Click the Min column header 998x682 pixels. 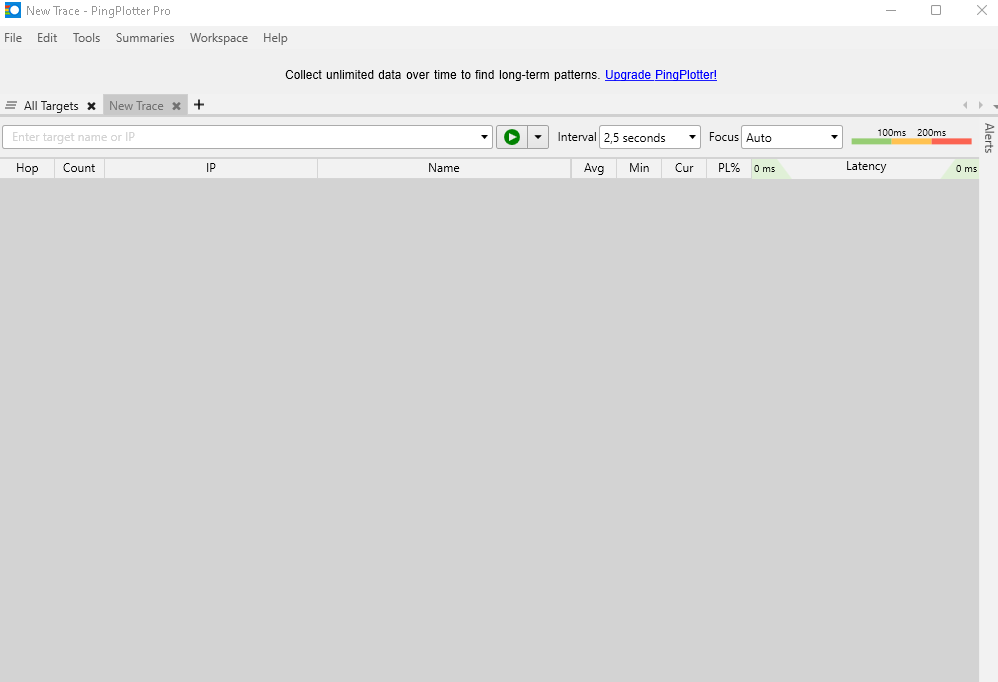(639, 168)
